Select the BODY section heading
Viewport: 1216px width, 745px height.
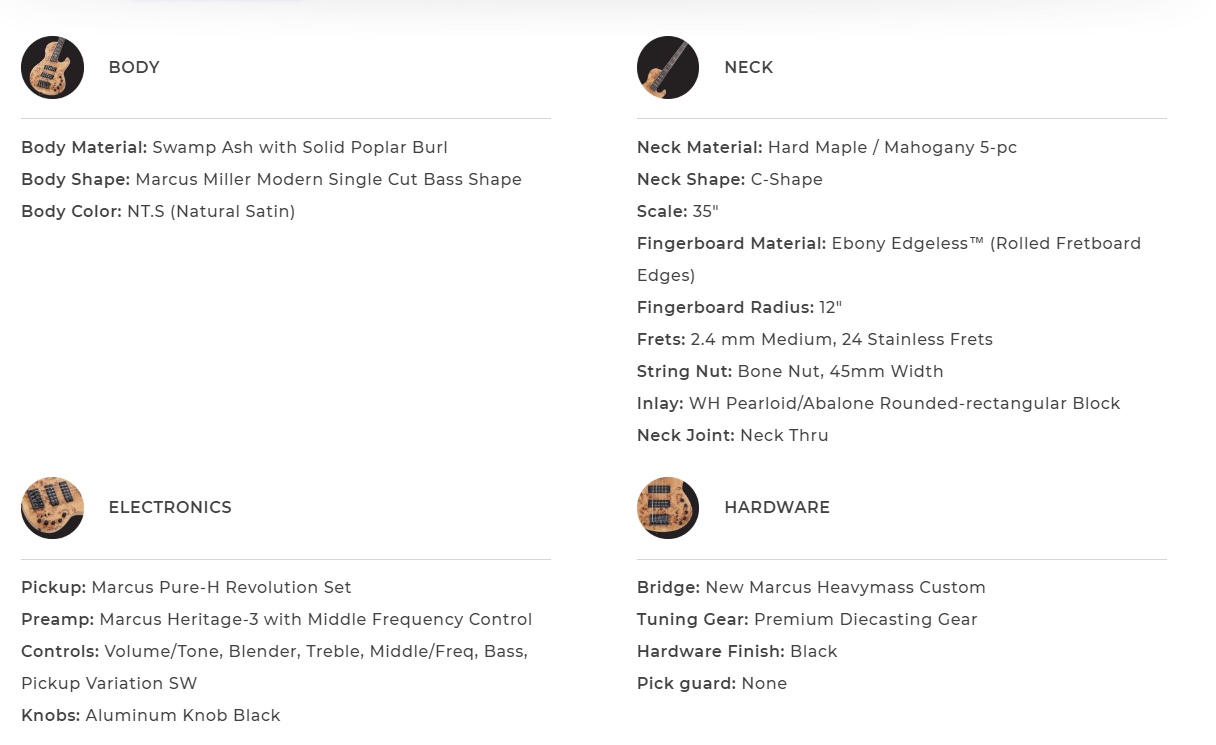coord(134,68)
